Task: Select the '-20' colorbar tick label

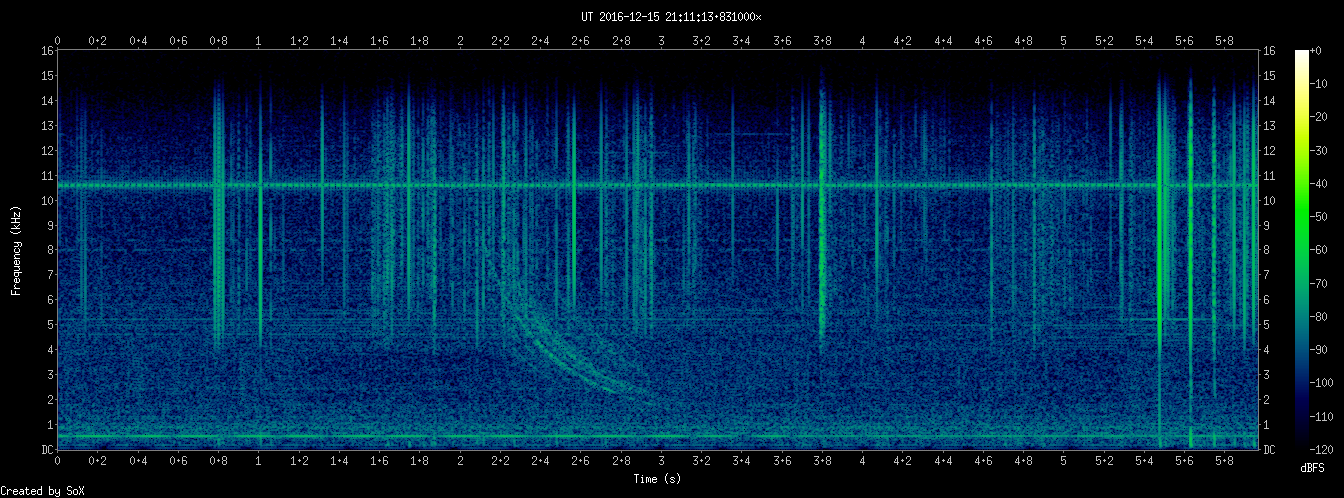Action: (x=1321, y=117)
